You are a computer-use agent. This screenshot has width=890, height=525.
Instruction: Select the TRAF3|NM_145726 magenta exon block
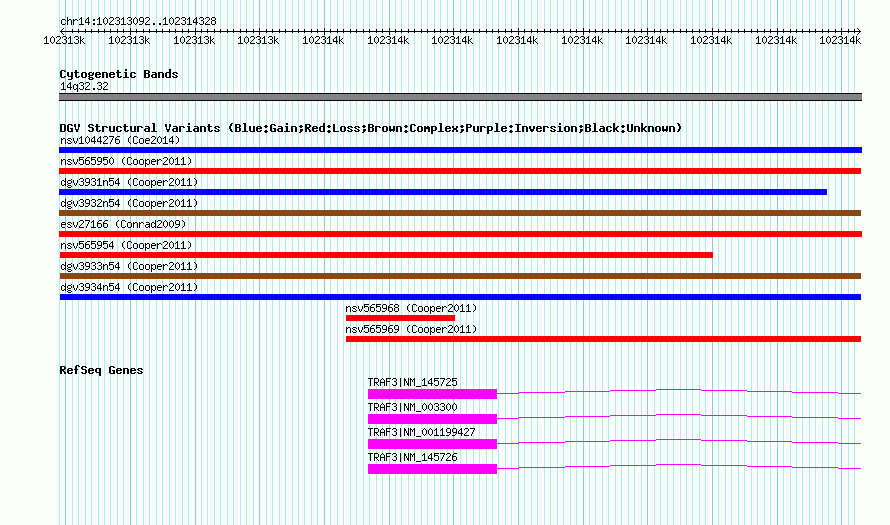tap(433, 469)
